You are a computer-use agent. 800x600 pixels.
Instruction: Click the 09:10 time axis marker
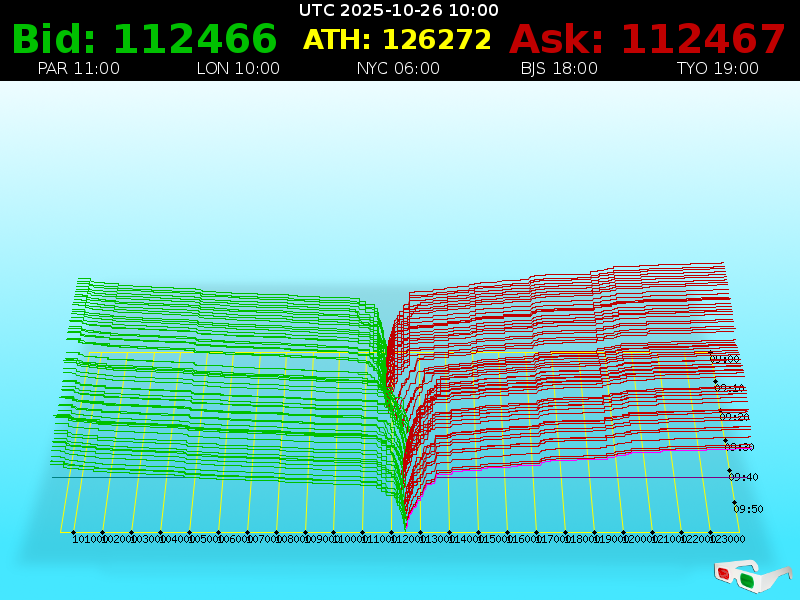730,387
